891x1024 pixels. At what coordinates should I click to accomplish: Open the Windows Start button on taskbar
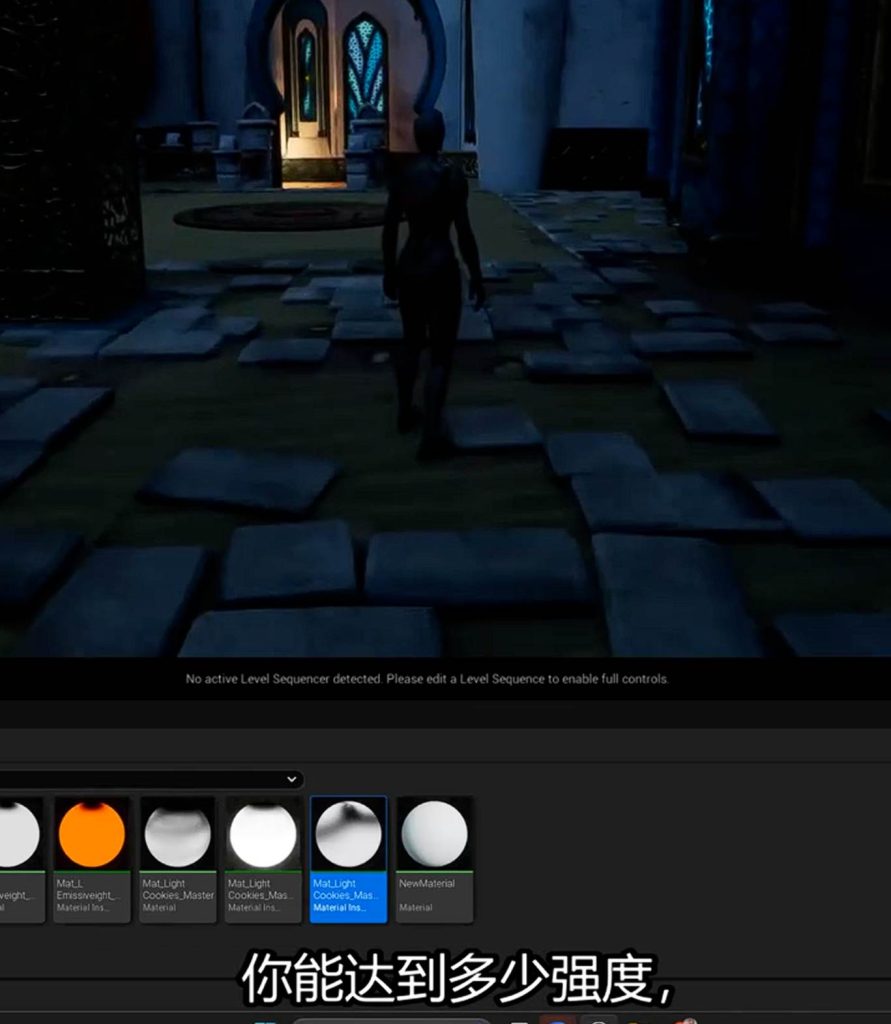click(x=265, y=1020)
